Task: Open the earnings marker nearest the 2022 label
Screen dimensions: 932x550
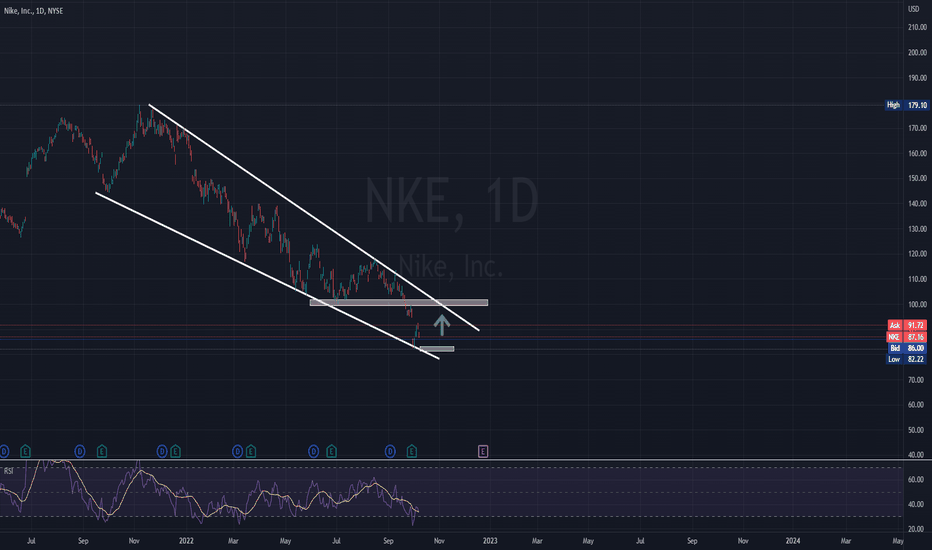Action: (x=175, y=451)
